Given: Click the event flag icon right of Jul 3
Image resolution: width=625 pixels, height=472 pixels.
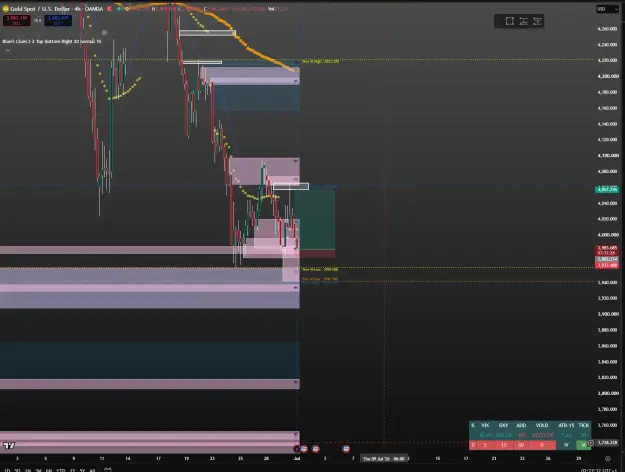Looking at the screenshot, I should tap(346, 449).
